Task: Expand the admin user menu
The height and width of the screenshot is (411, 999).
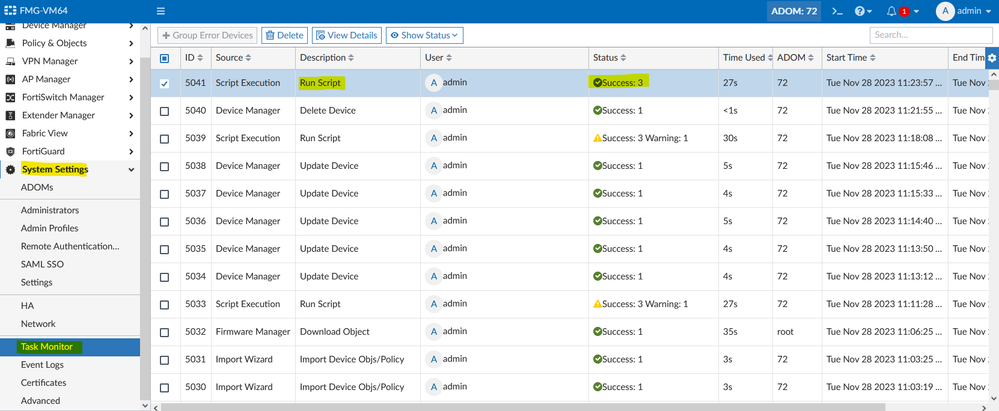Action: coord(965,11)
